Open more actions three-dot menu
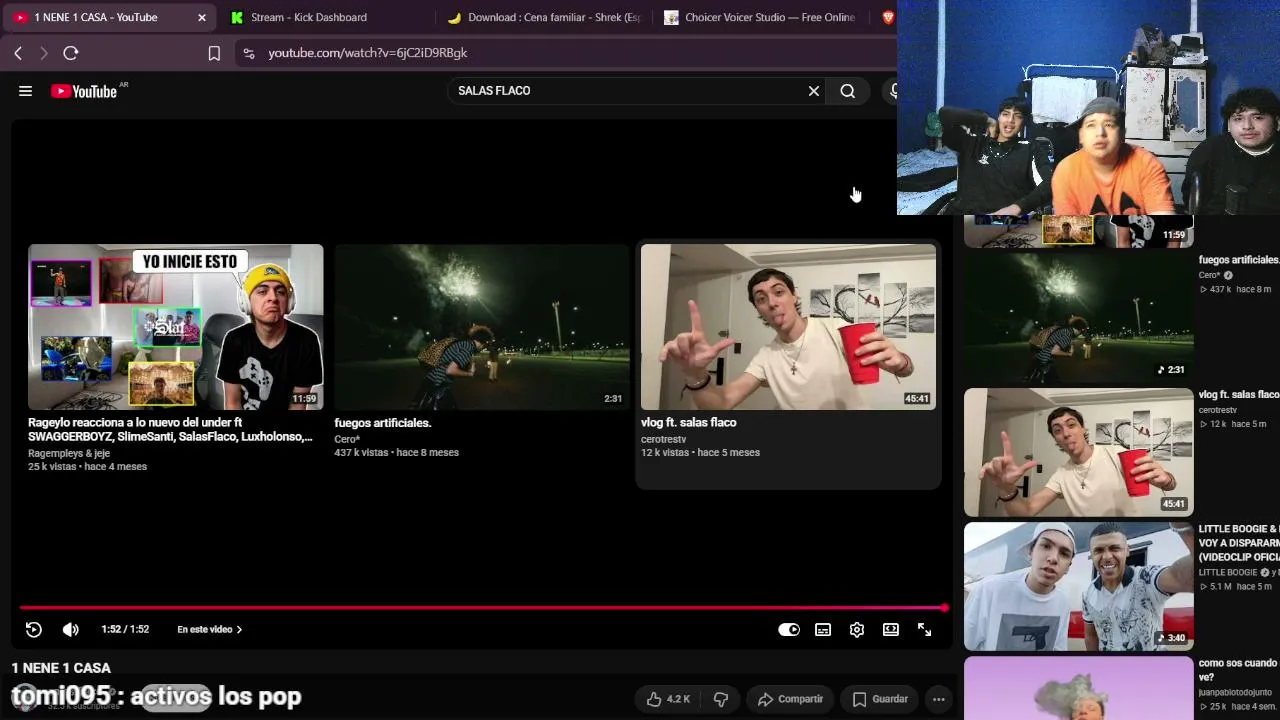This screenshot has height=720, width=1280. [939, 699]
